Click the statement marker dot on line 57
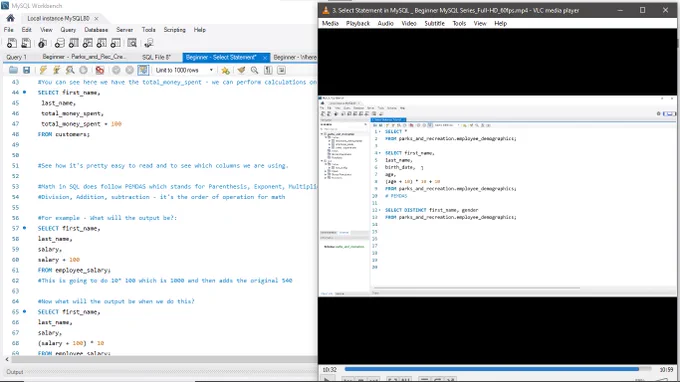Screen dimensions: 680x382 point(24,228)
